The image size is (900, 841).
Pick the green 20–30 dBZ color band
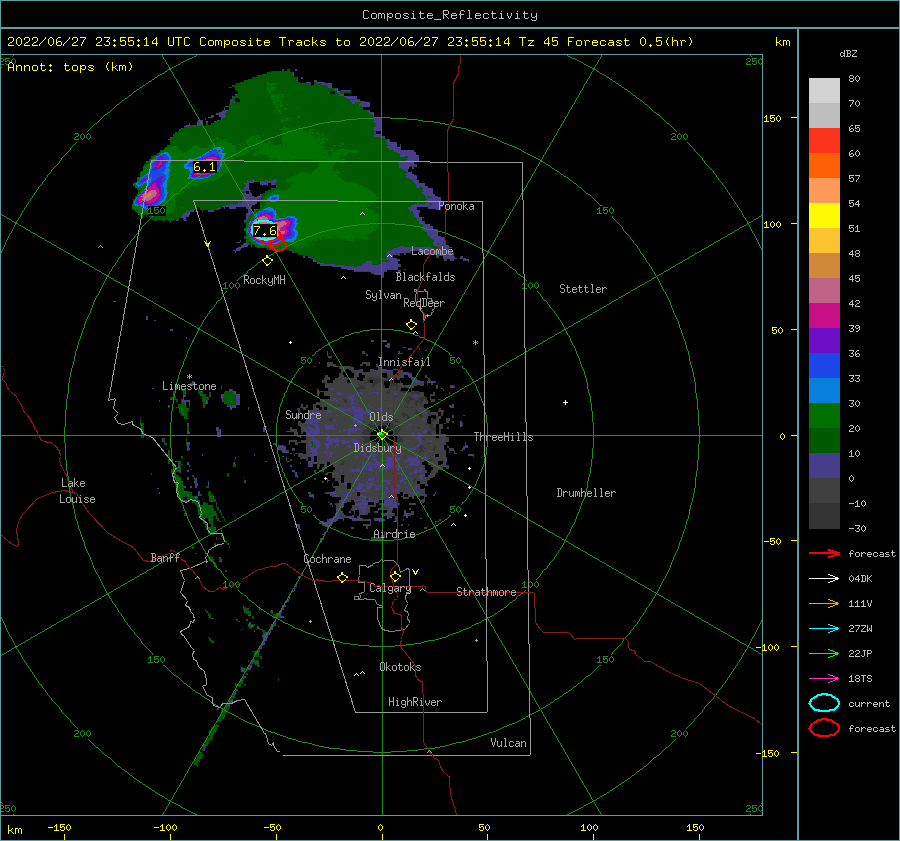824,416
